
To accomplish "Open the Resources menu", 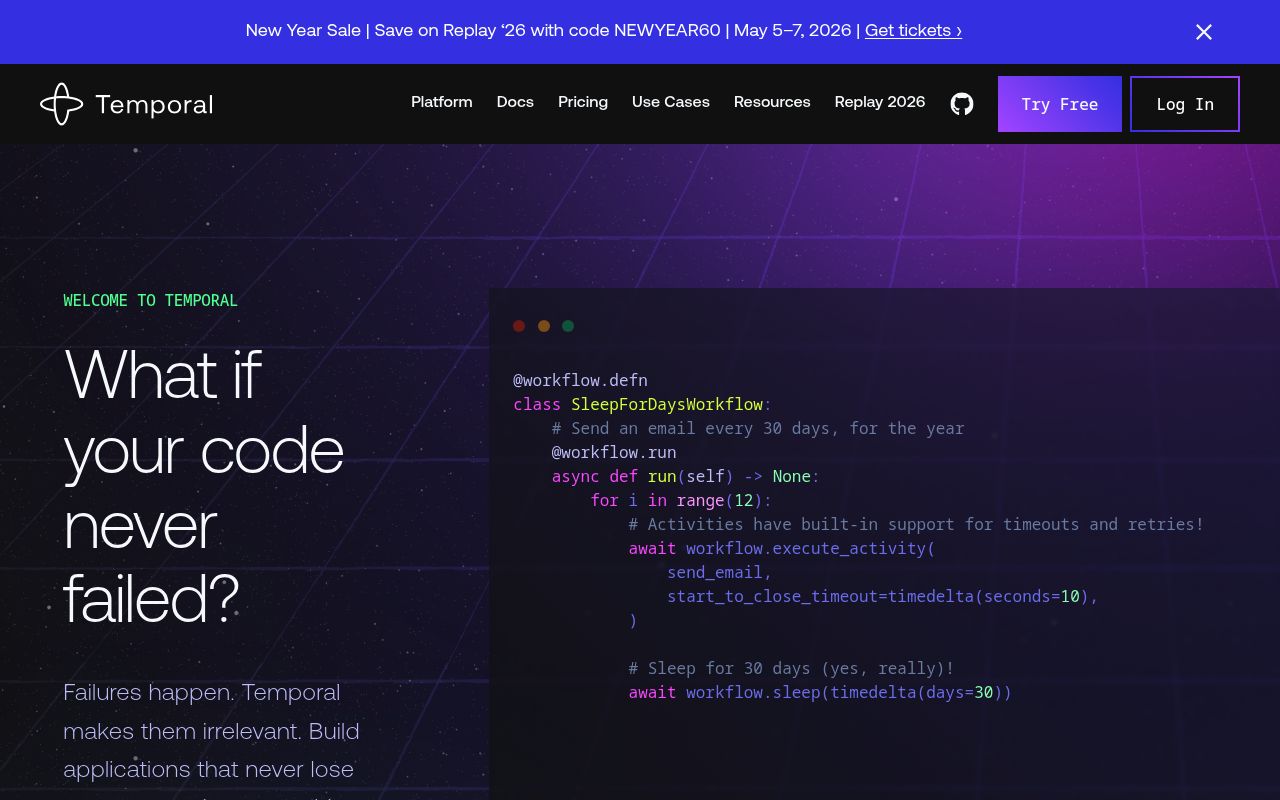I will pos(772,102).
